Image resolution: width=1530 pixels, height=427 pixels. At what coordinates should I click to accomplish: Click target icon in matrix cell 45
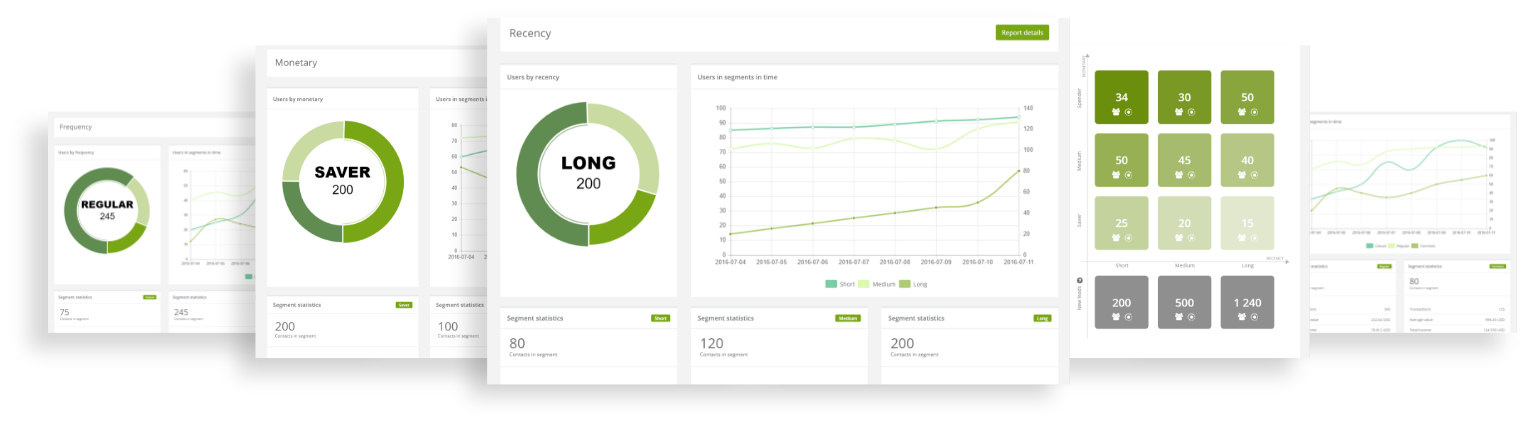(1191, 176)
